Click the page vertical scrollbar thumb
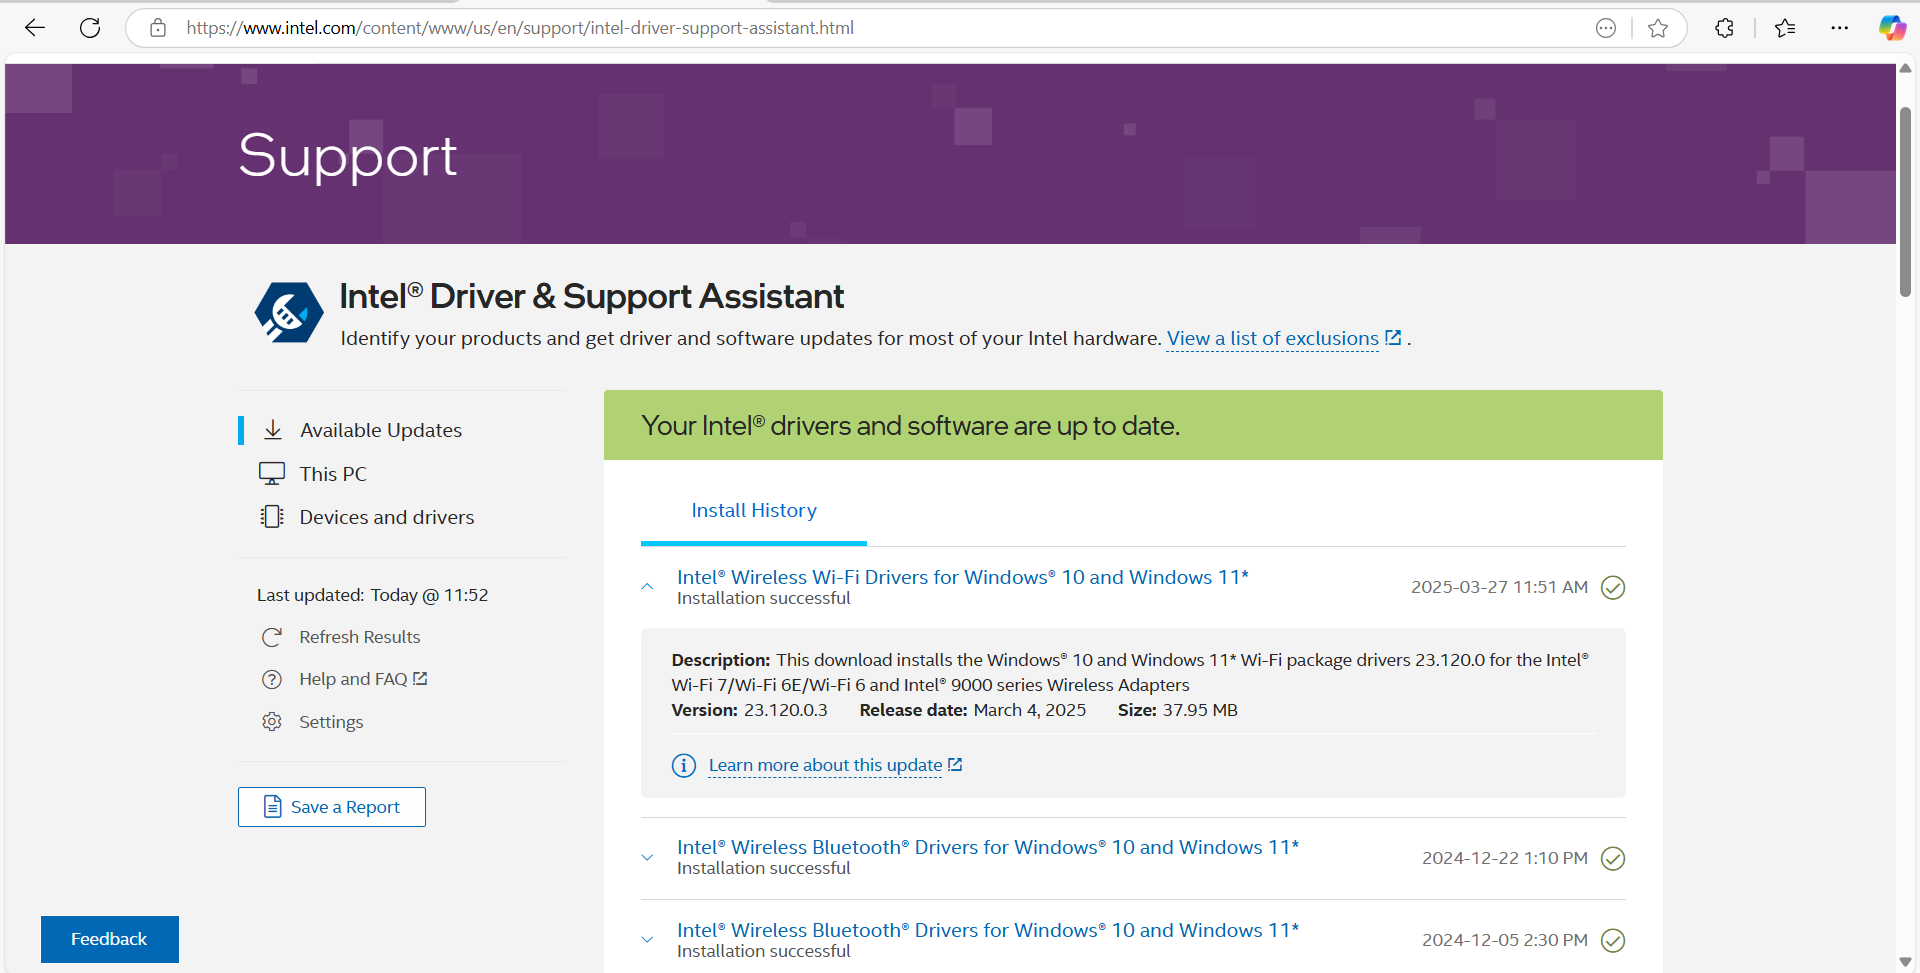 pyautogui.click(x=1906, y=200)
